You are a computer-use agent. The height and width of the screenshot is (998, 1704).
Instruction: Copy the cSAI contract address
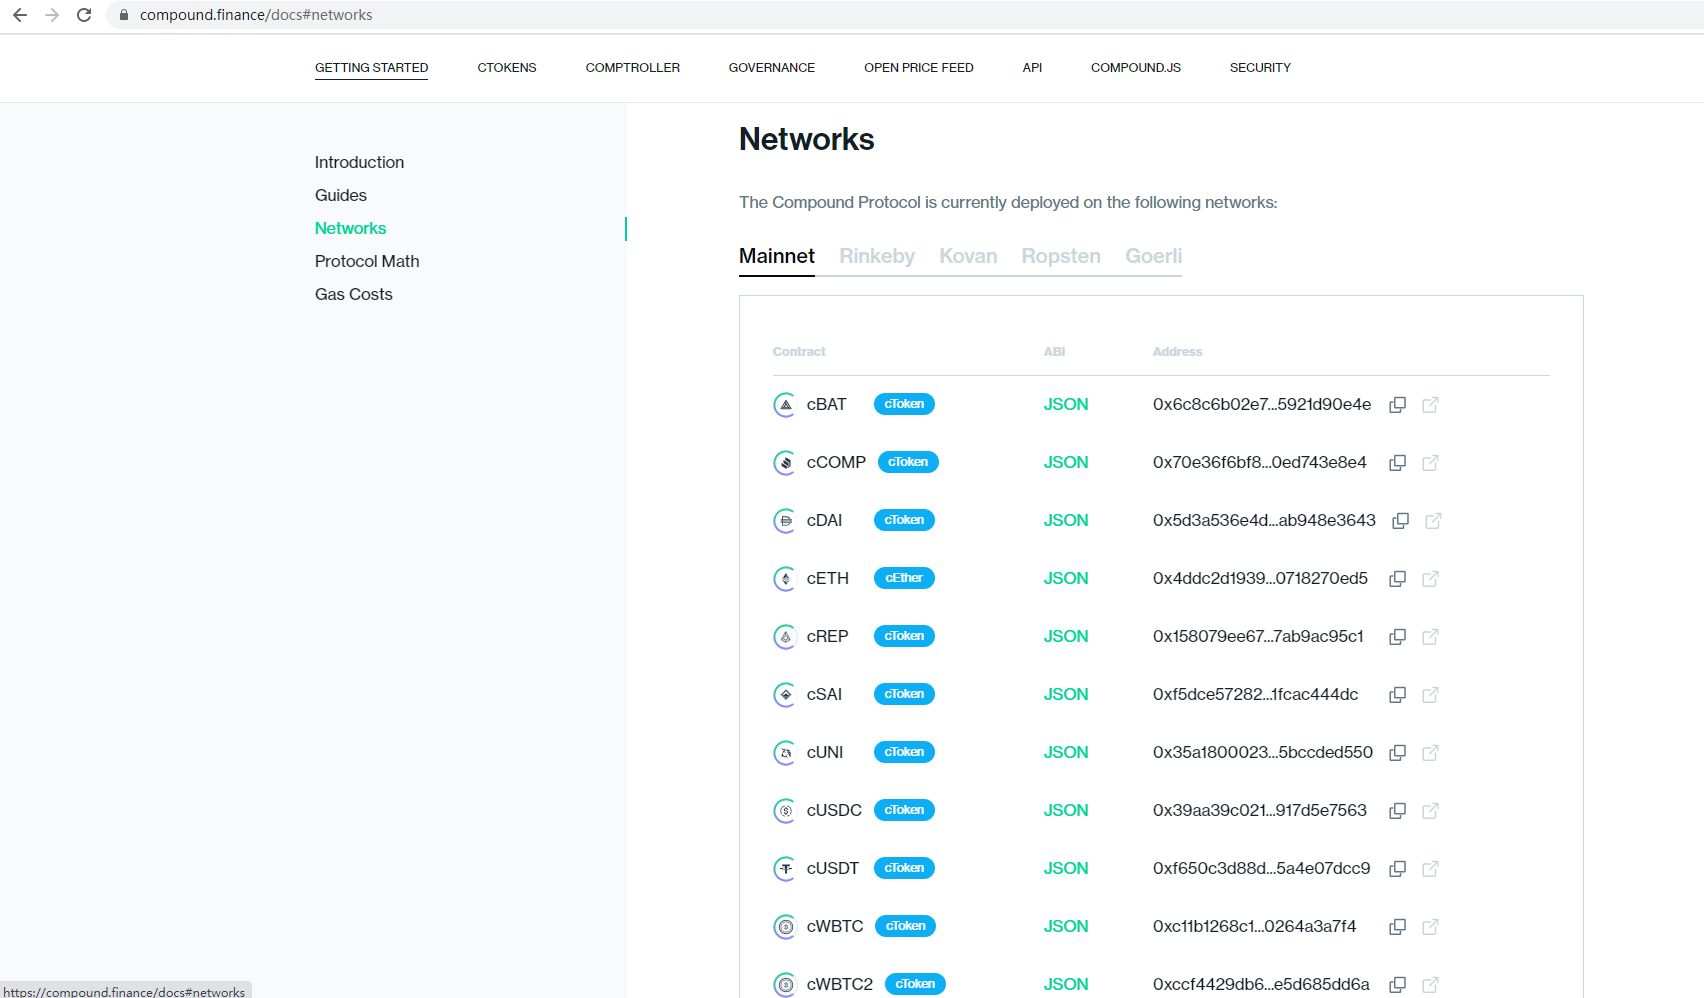pyautogui.click(x=1398, y=695)
